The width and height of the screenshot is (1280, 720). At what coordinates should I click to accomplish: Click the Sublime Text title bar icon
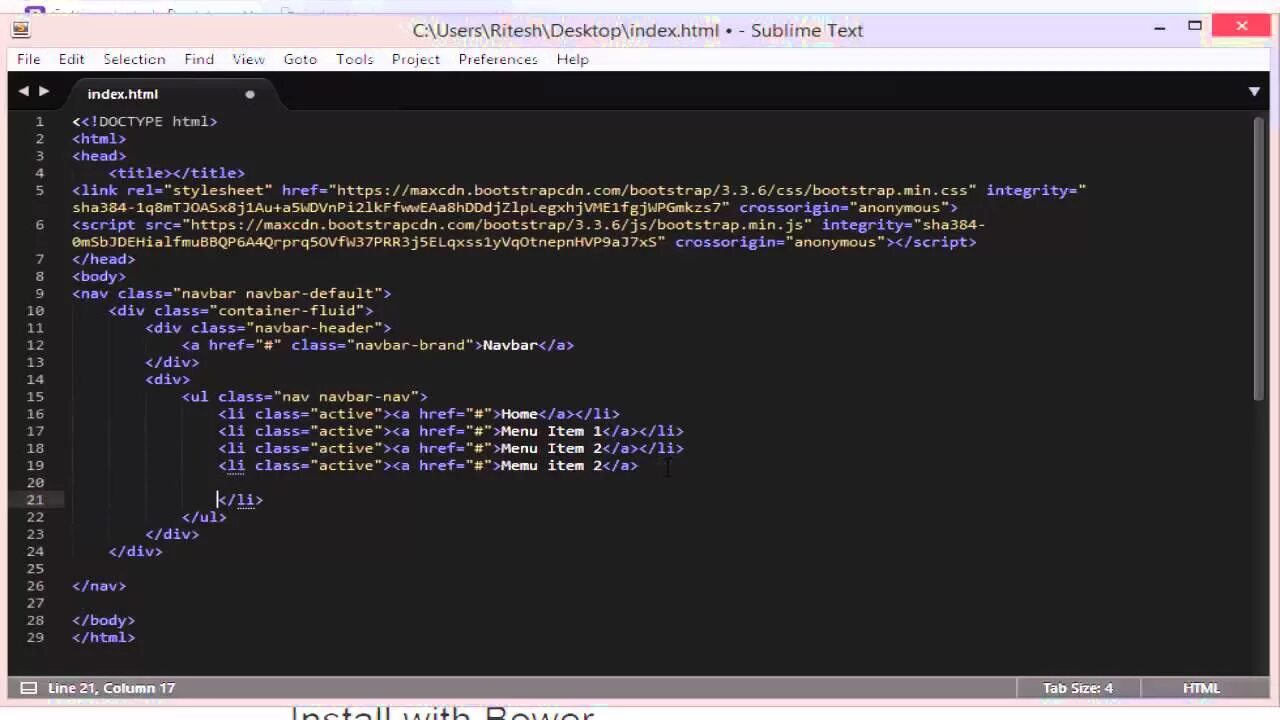coord(20,29)
